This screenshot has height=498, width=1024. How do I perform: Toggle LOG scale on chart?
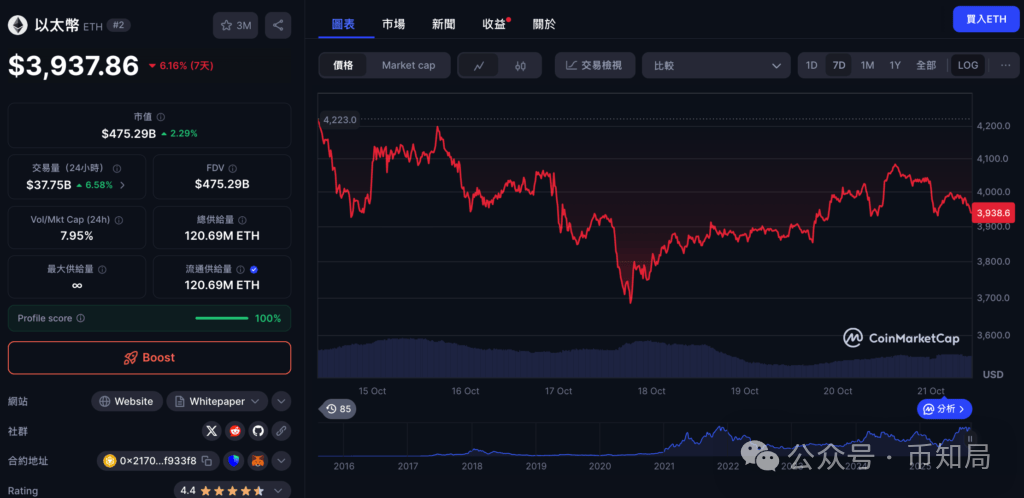click(968, 65)
